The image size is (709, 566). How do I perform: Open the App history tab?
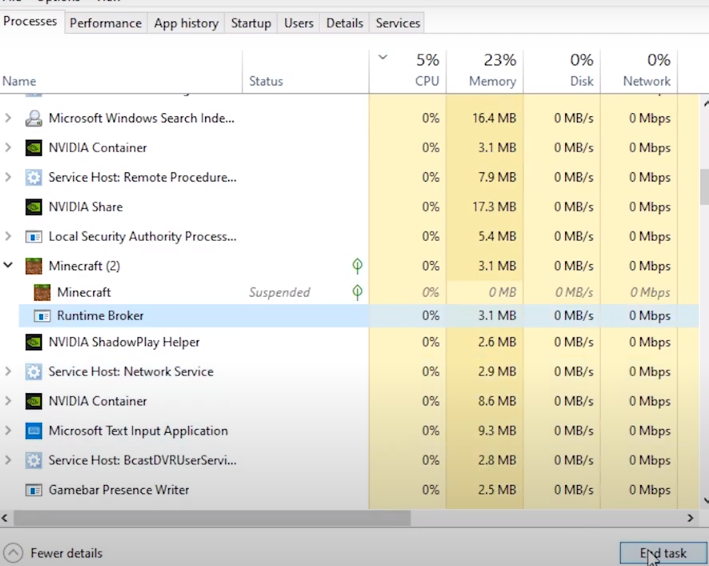pyautogui.click(x=186, y=23)
